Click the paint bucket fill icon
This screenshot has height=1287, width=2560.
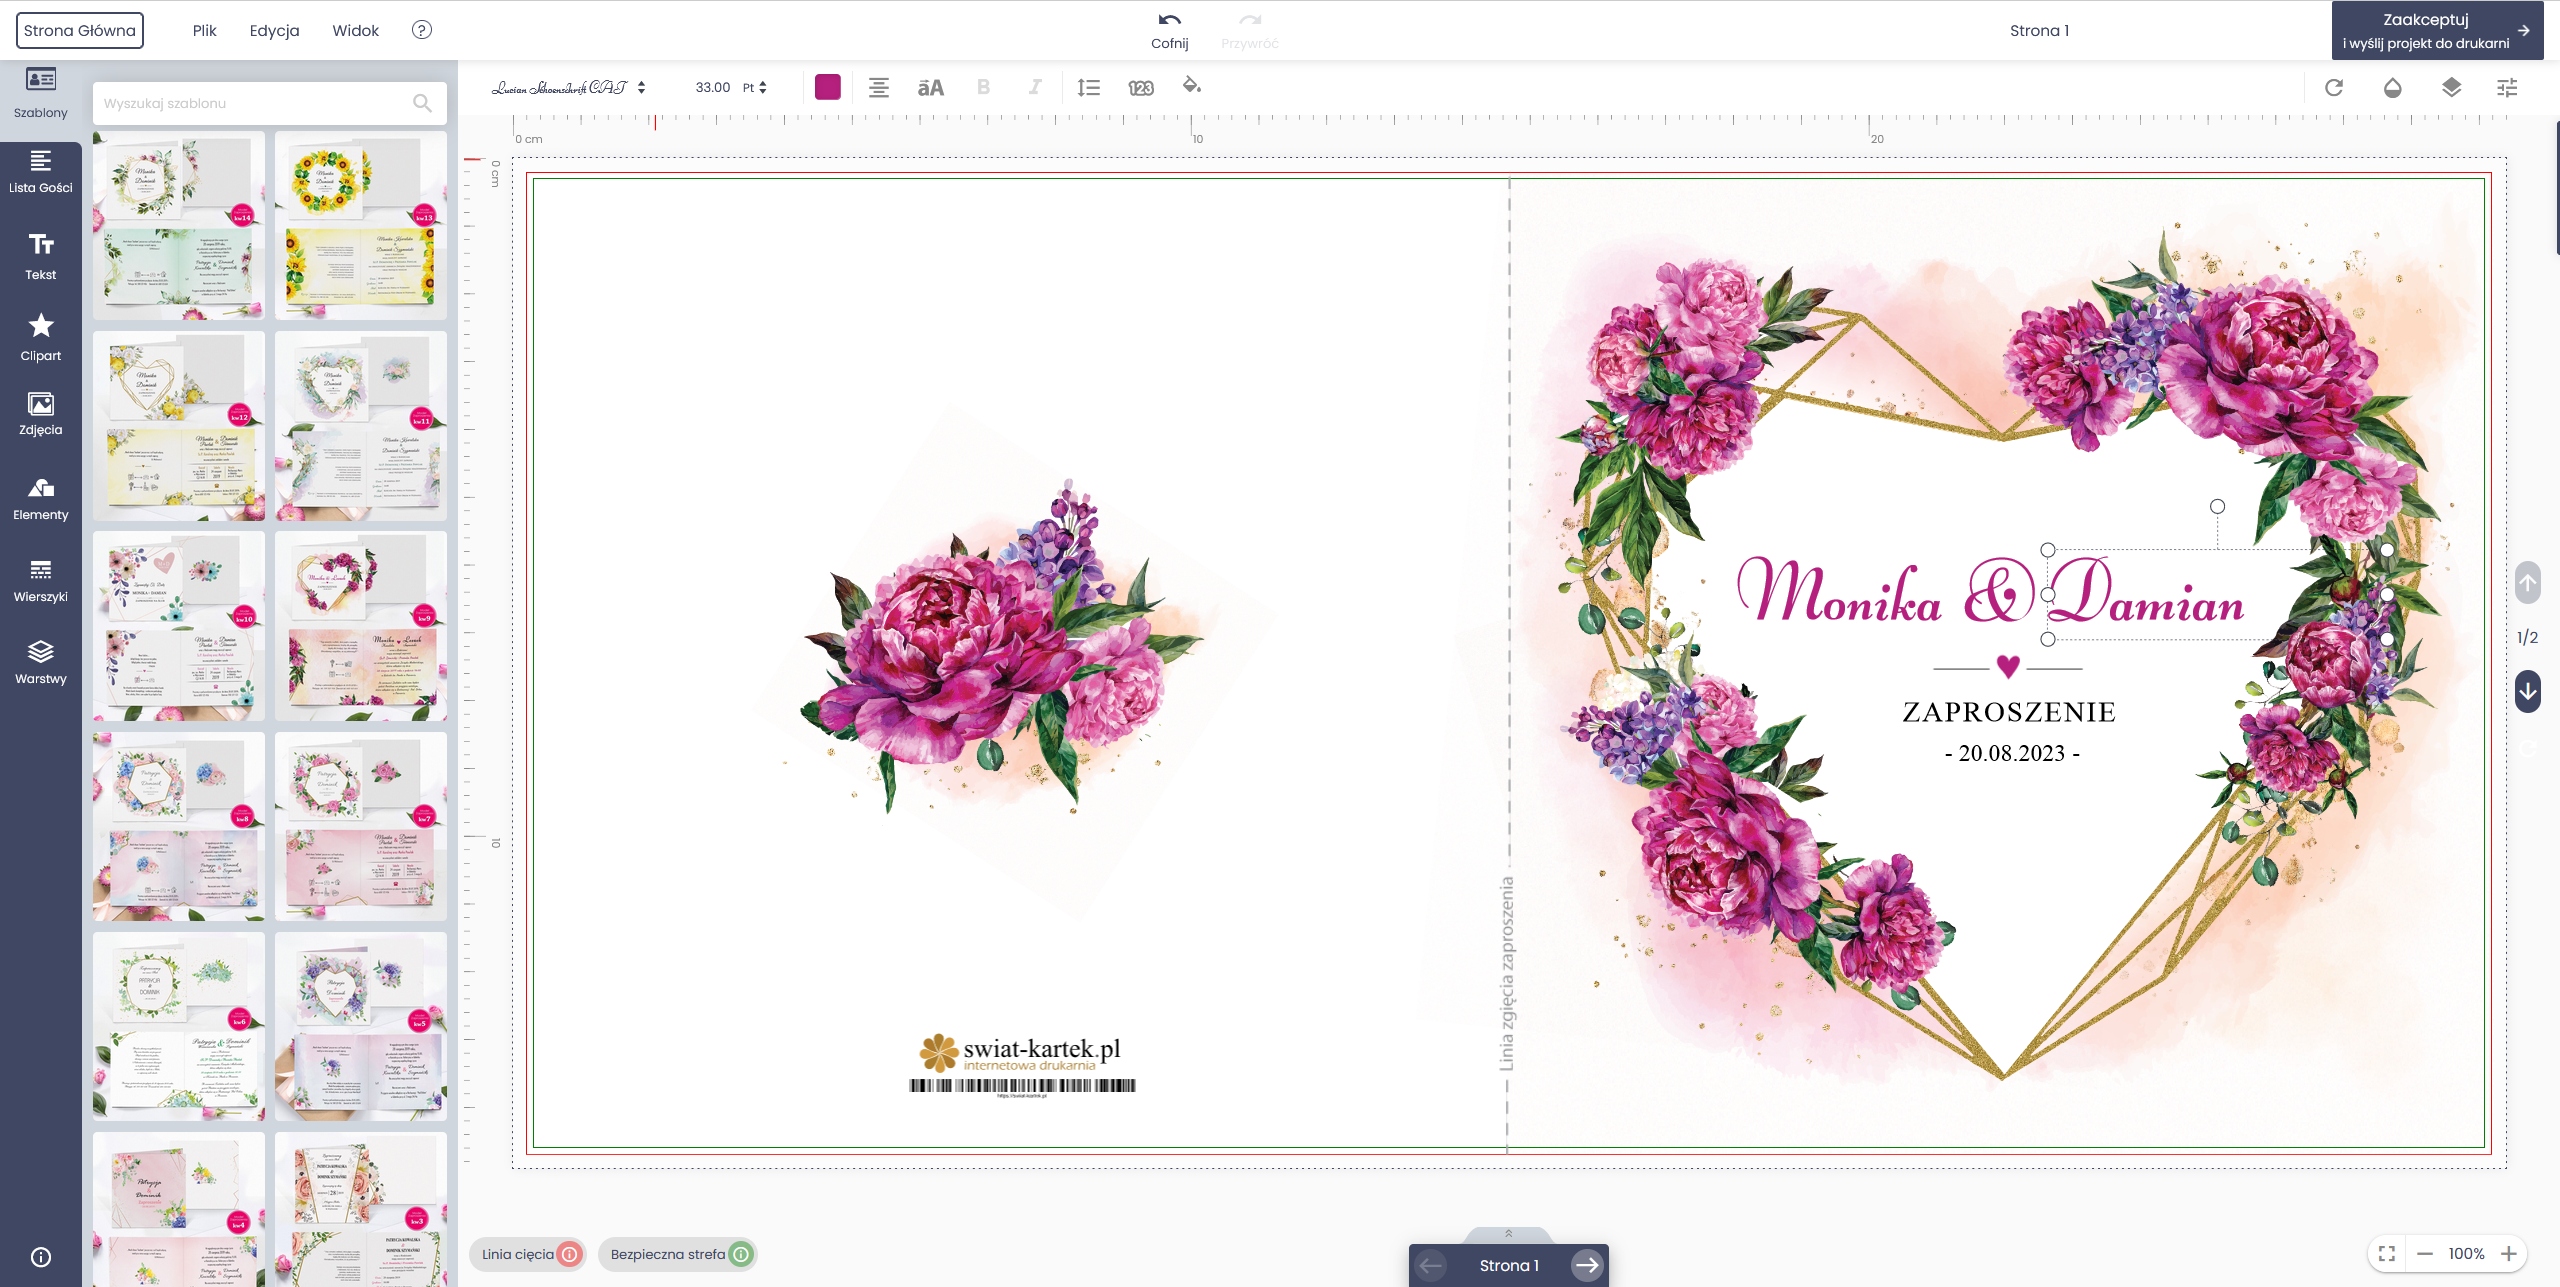pos(1191,86)
